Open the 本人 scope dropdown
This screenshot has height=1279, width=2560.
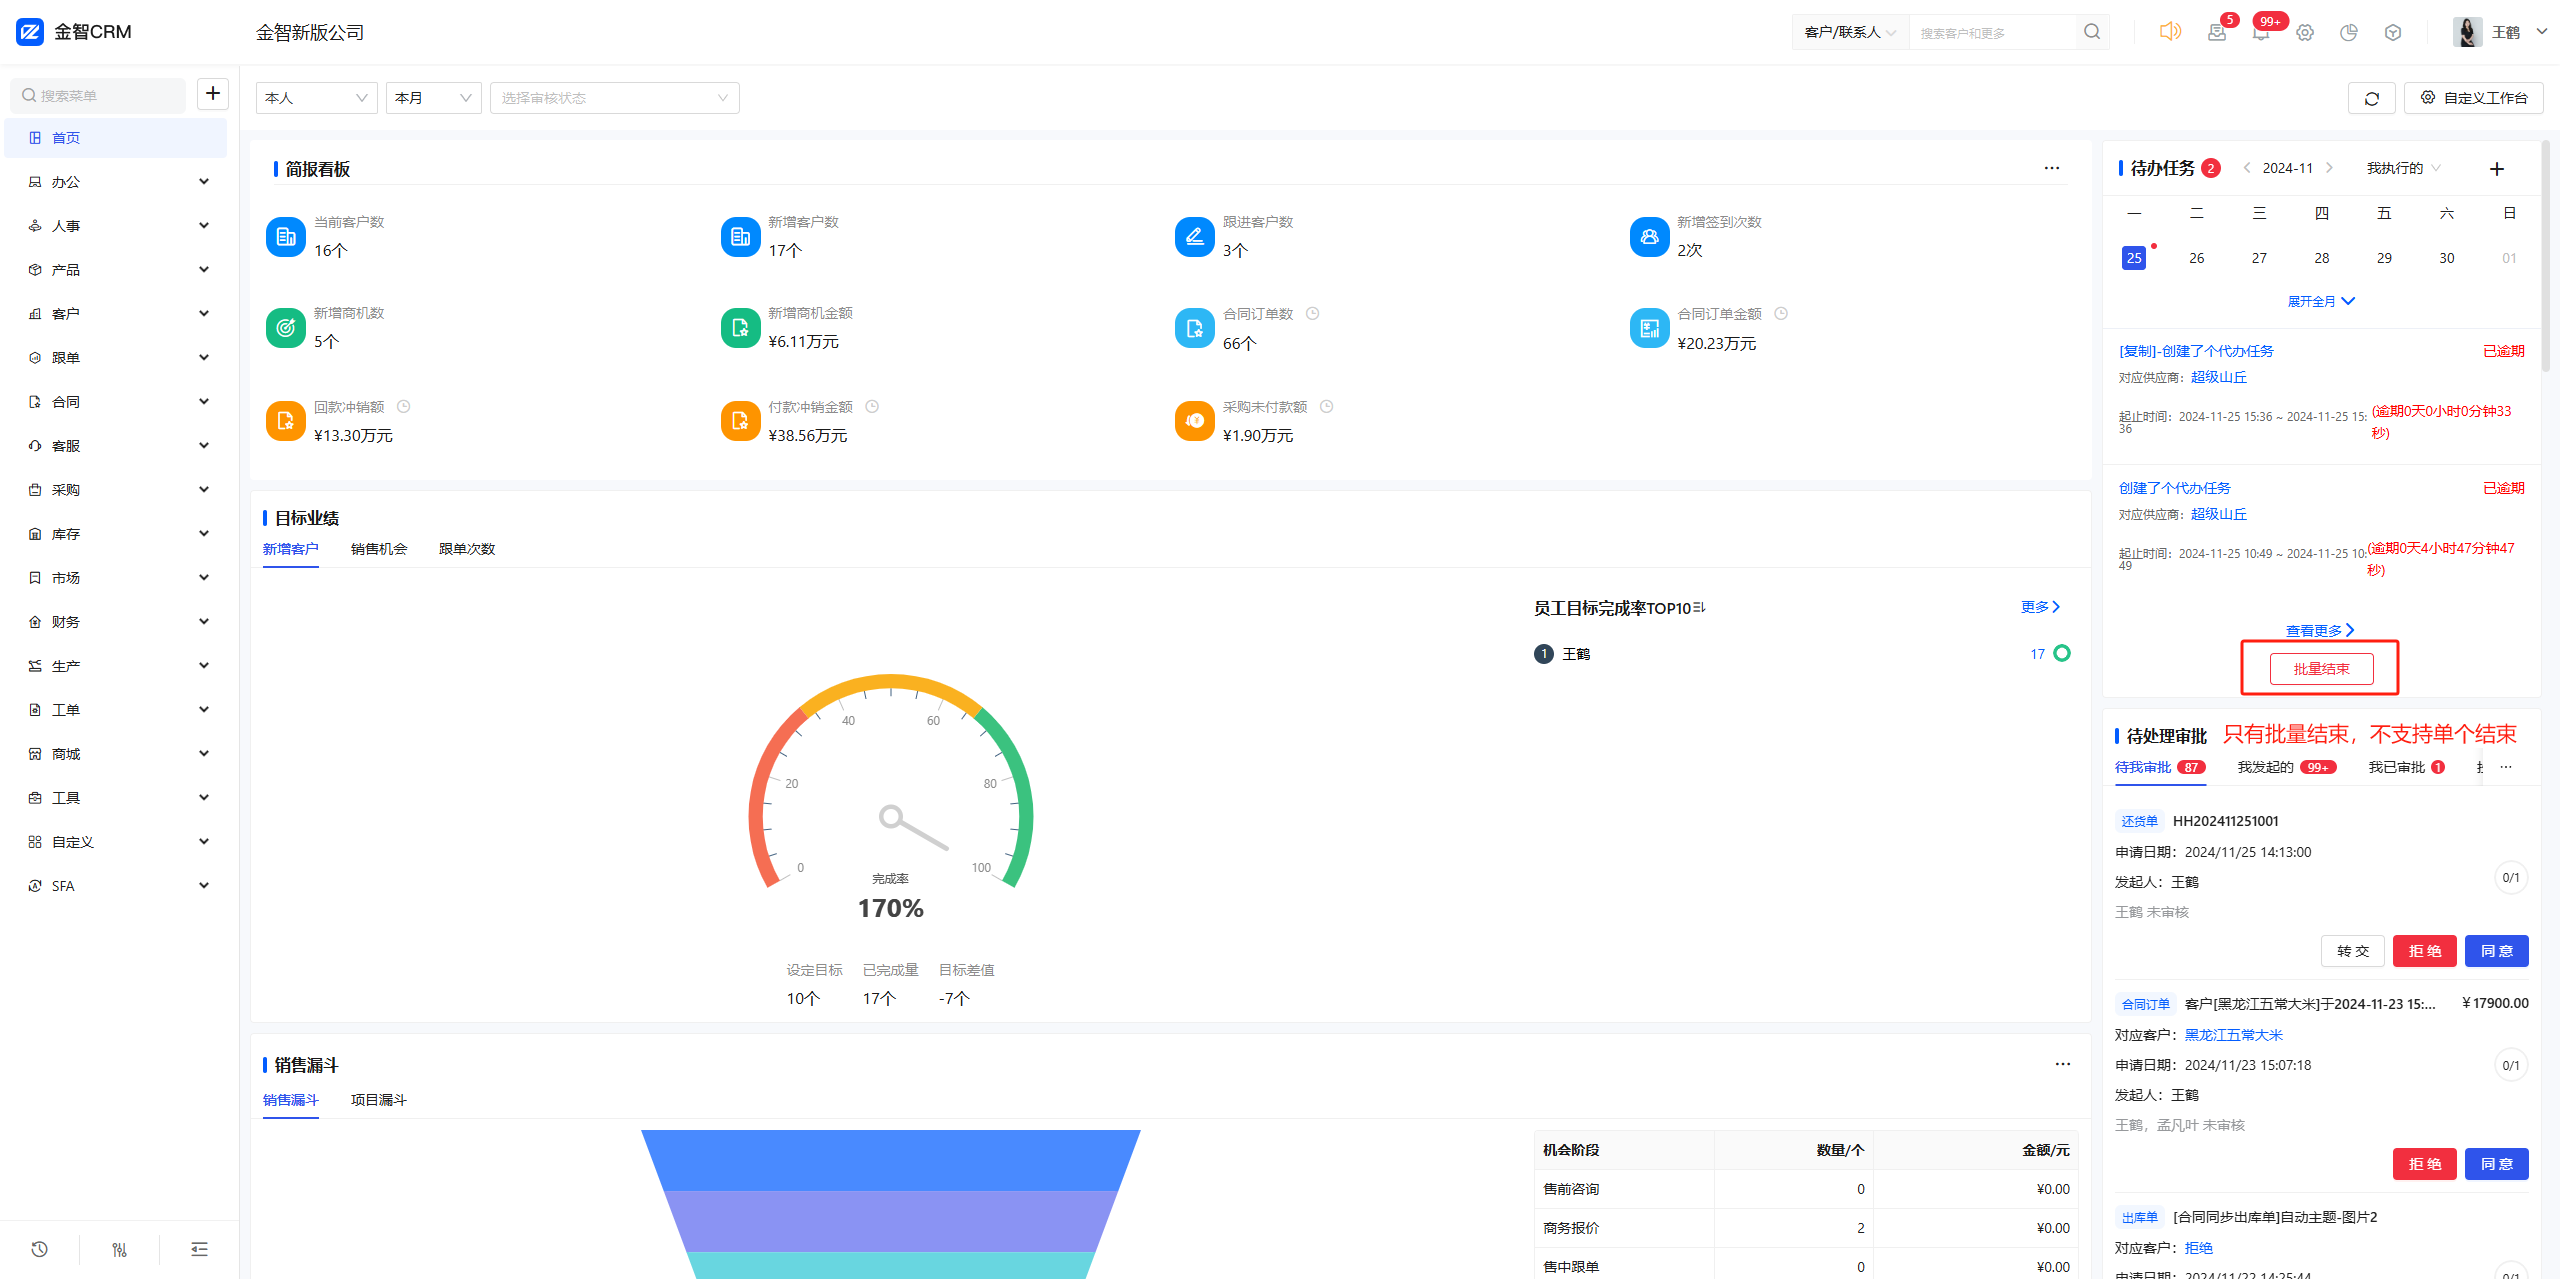[317, 98]
